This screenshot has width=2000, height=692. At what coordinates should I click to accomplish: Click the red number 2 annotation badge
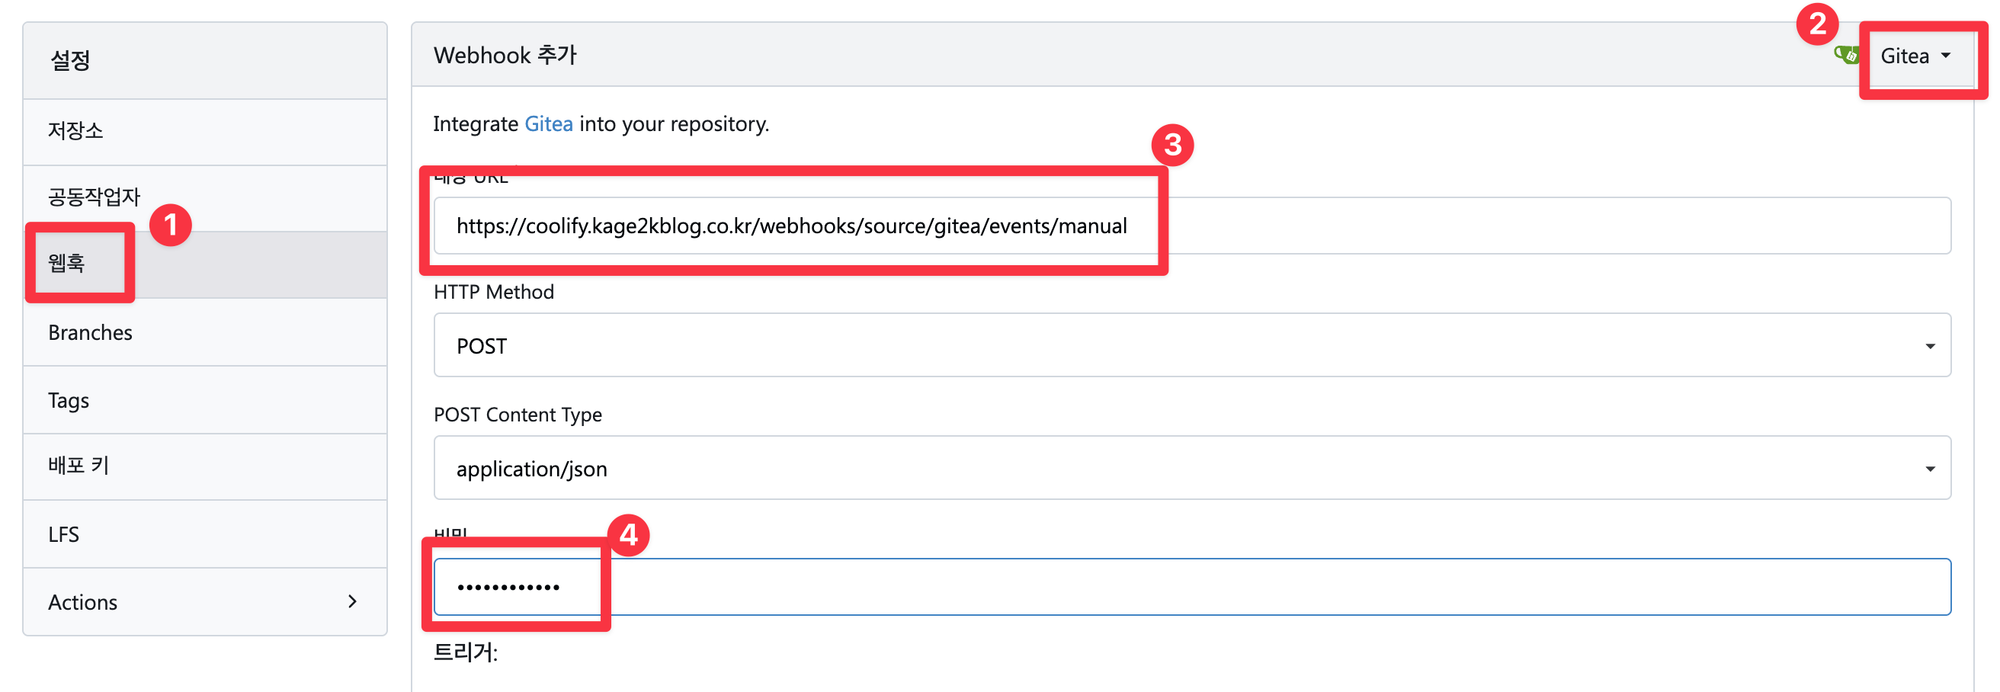tap(1817, 24)
